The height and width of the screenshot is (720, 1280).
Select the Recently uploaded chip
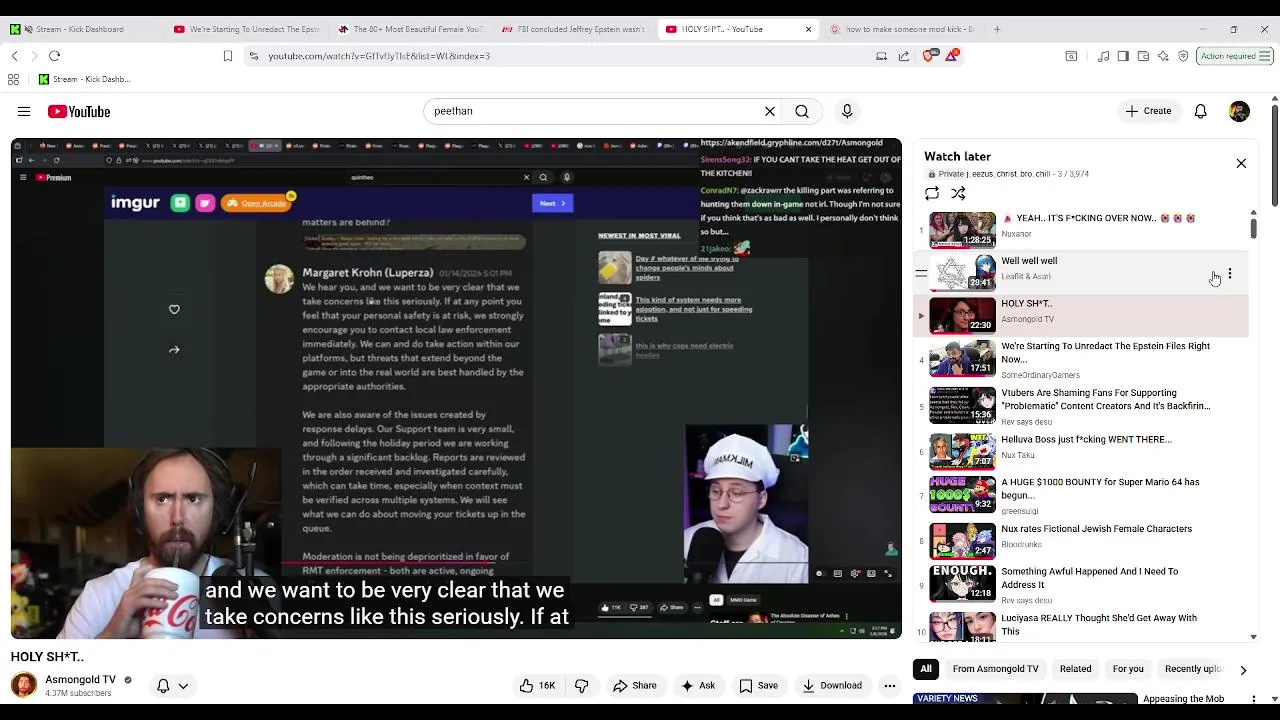click(1192, 669)
